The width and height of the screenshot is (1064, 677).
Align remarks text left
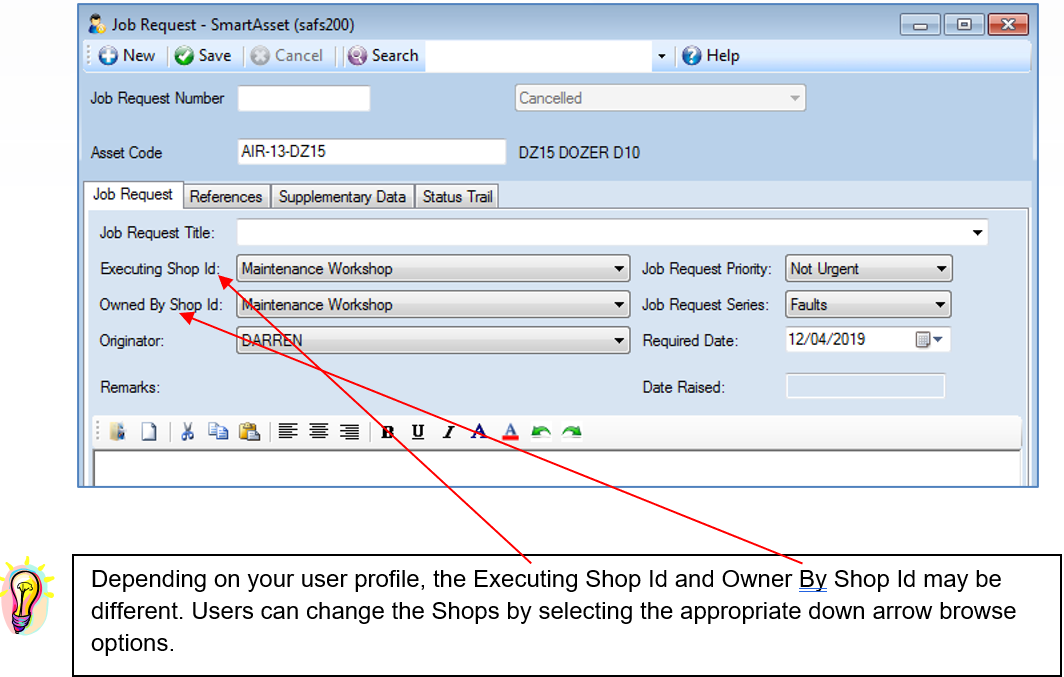click(x=288, y=431)
